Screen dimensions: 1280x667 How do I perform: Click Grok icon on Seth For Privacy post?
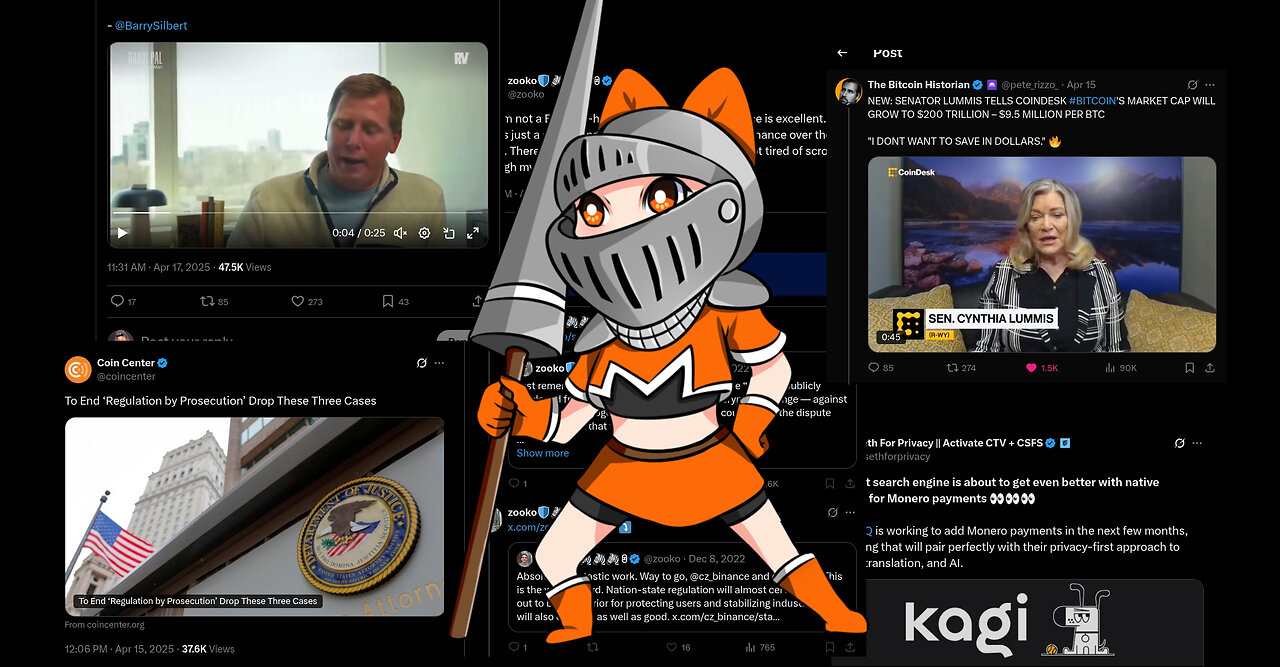click(1180, 443)
